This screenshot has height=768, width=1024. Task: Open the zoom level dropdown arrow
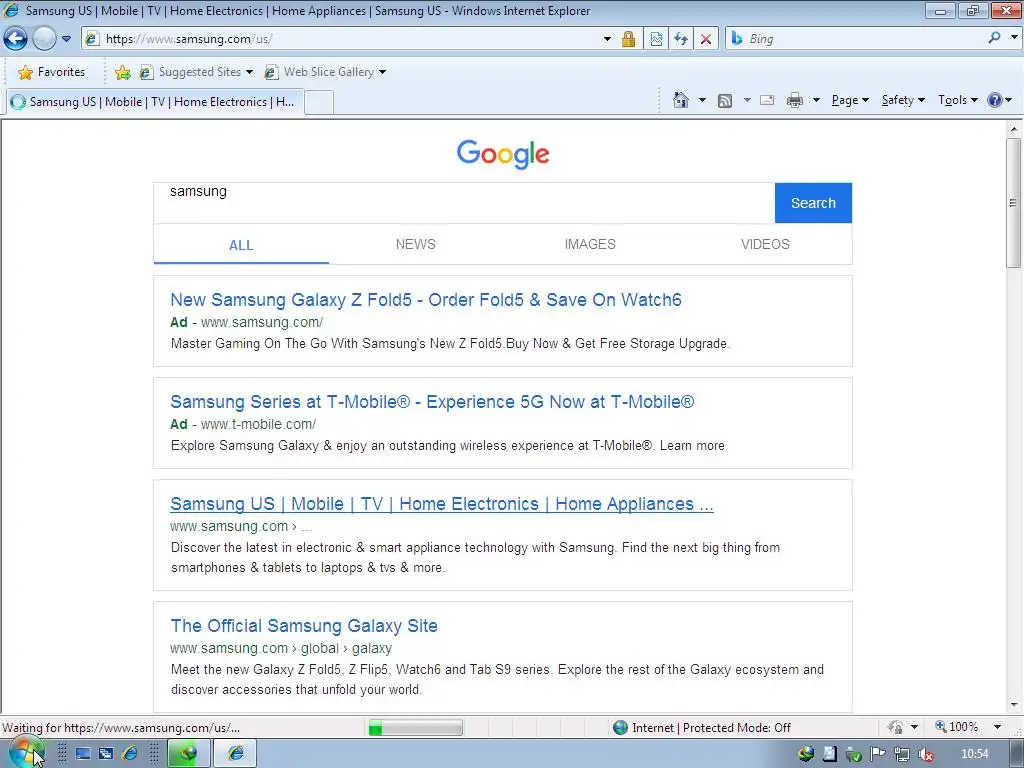pyautogui.click(x=997, y=727)
